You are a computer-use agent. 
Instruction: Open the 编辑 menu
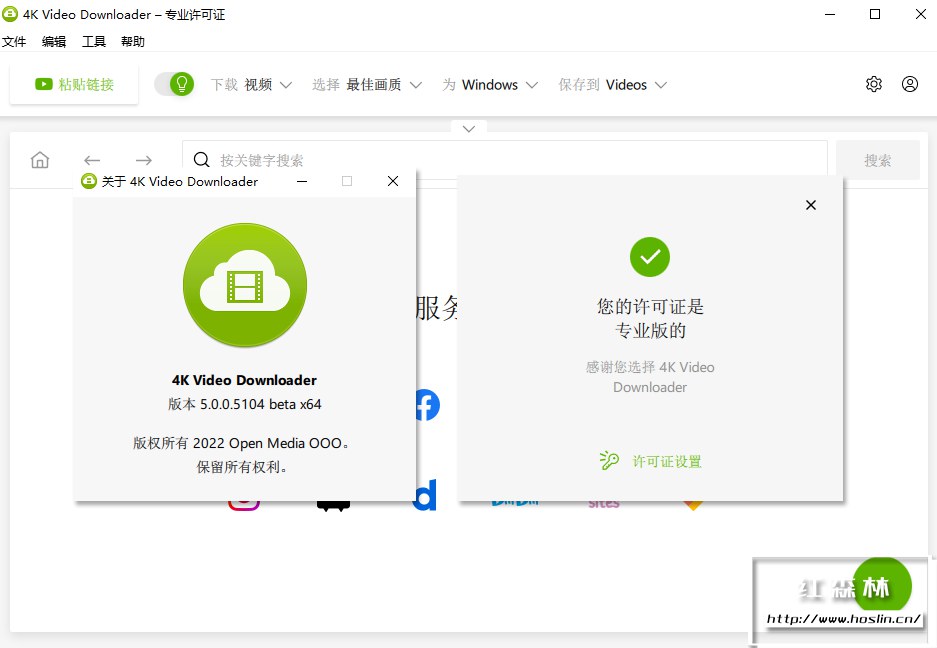click(x=54, y=41)
